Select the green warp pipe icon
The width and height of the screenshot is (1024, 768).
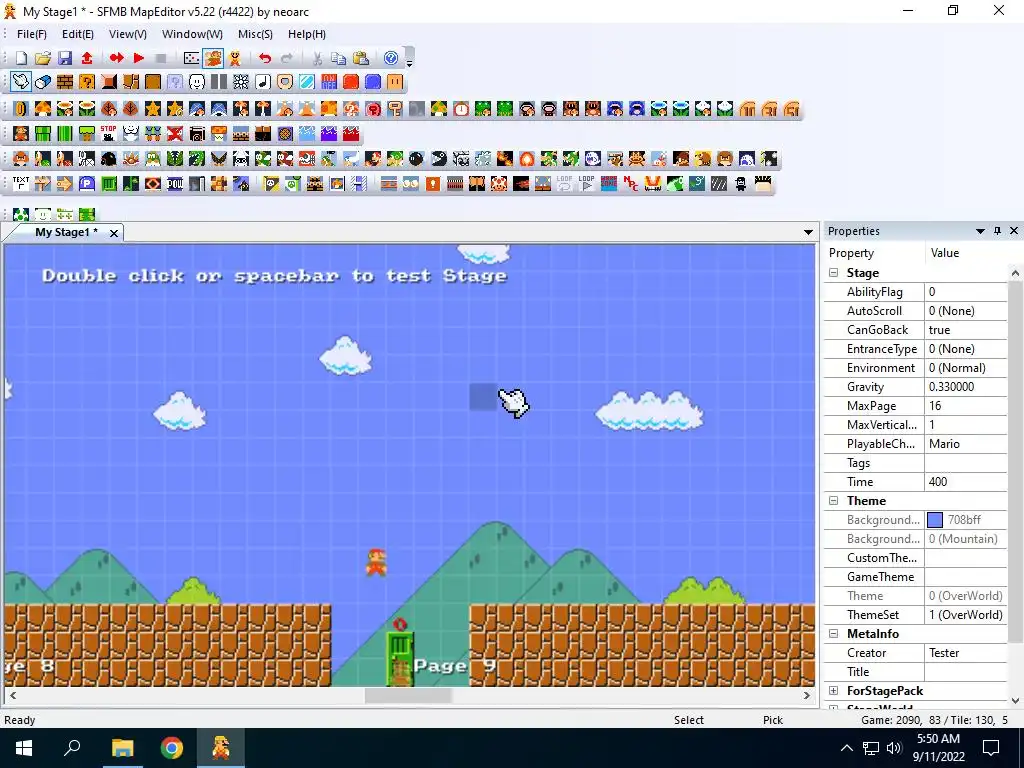click(42, 134)
